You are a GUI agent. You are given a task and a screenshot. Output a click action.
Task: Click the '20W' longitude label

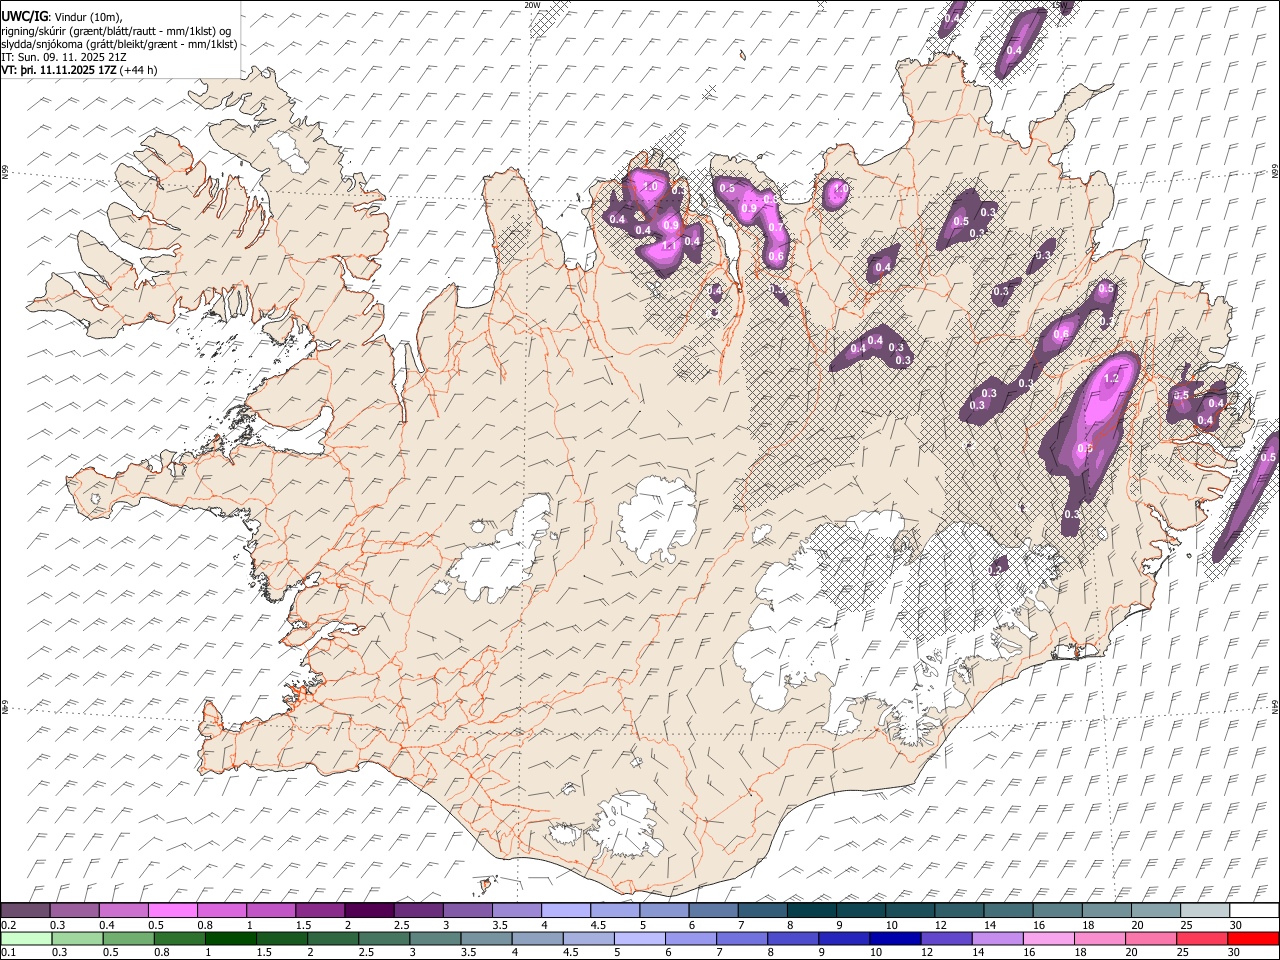(x=532, y=5)
